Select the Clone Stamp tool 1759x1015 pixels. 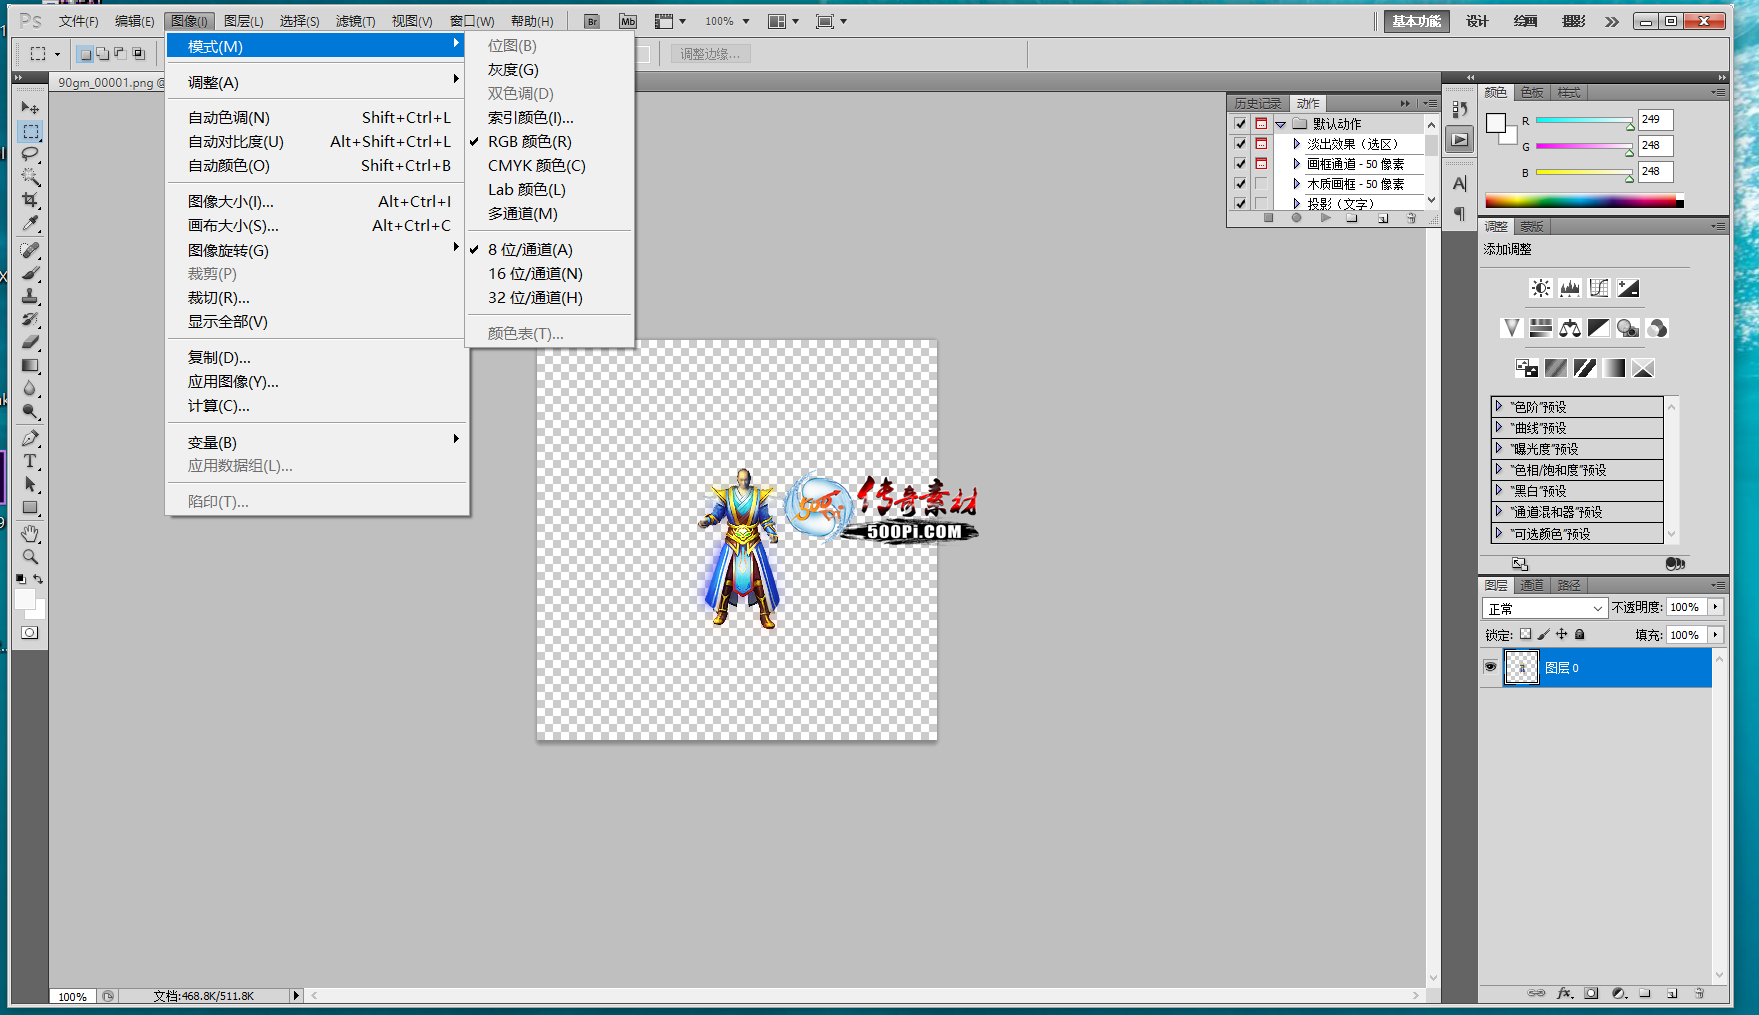tap(30, 296)
